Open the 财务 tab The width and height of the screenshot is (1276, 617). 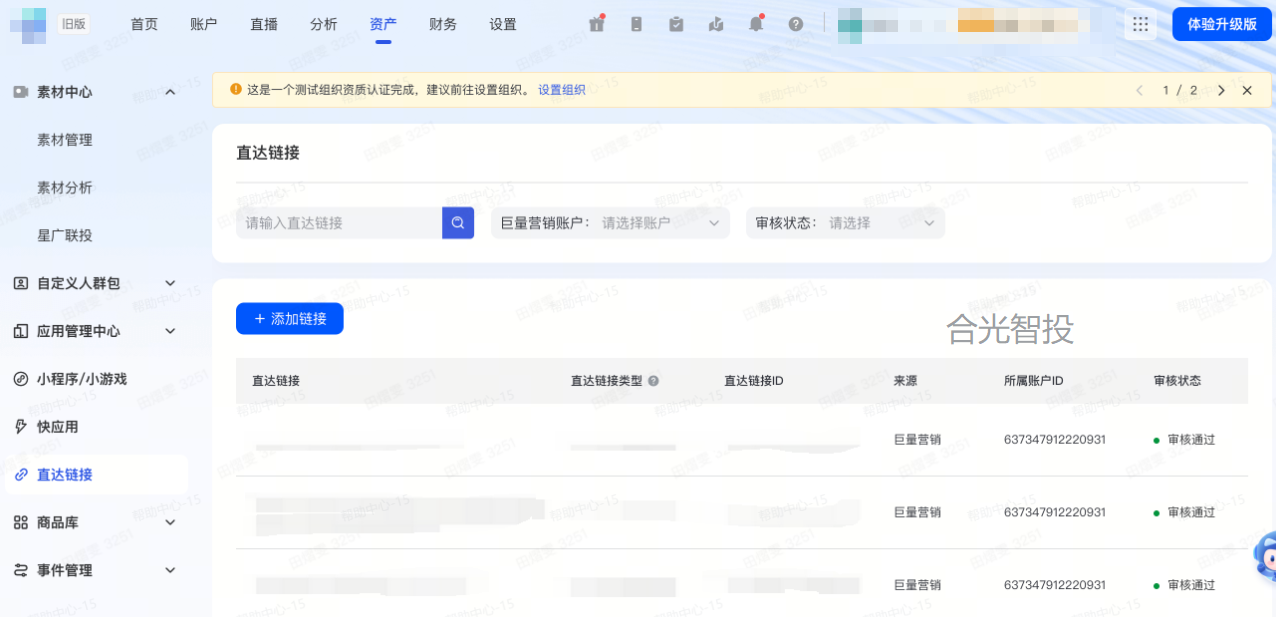click(x=443, y=24)
